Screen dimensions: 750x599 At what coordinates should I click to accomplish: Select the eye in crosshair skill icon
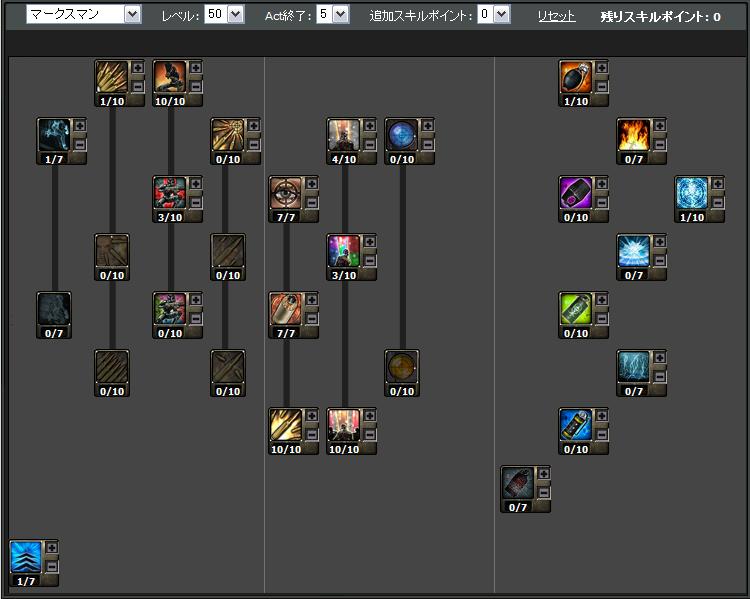click(286, 192)
